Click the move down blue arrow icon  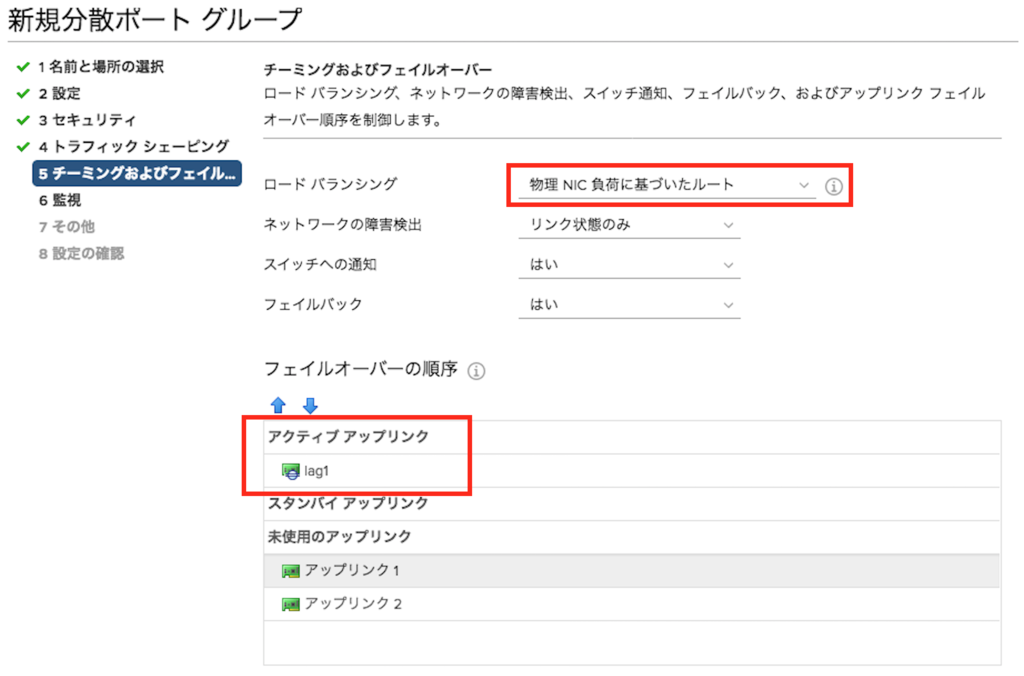[x=310, y=405]
